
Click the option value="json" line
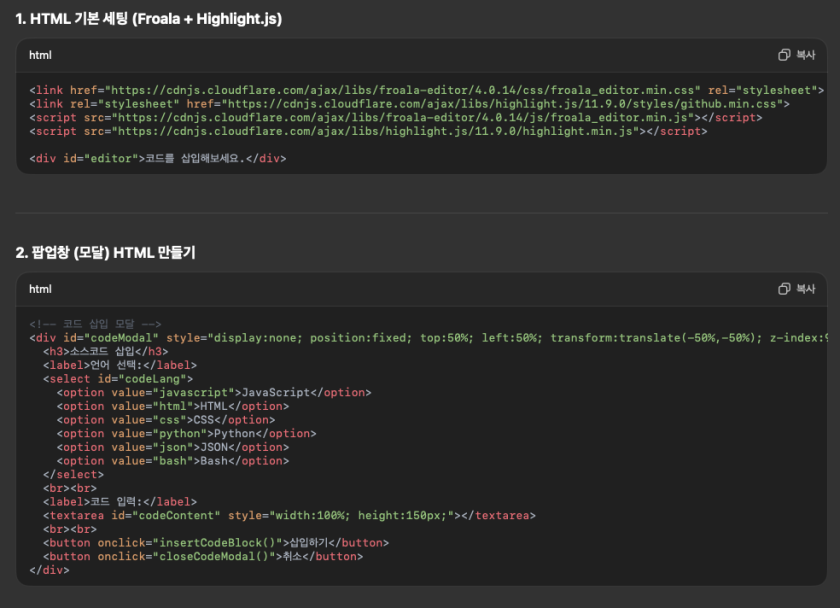click(172, 447)
